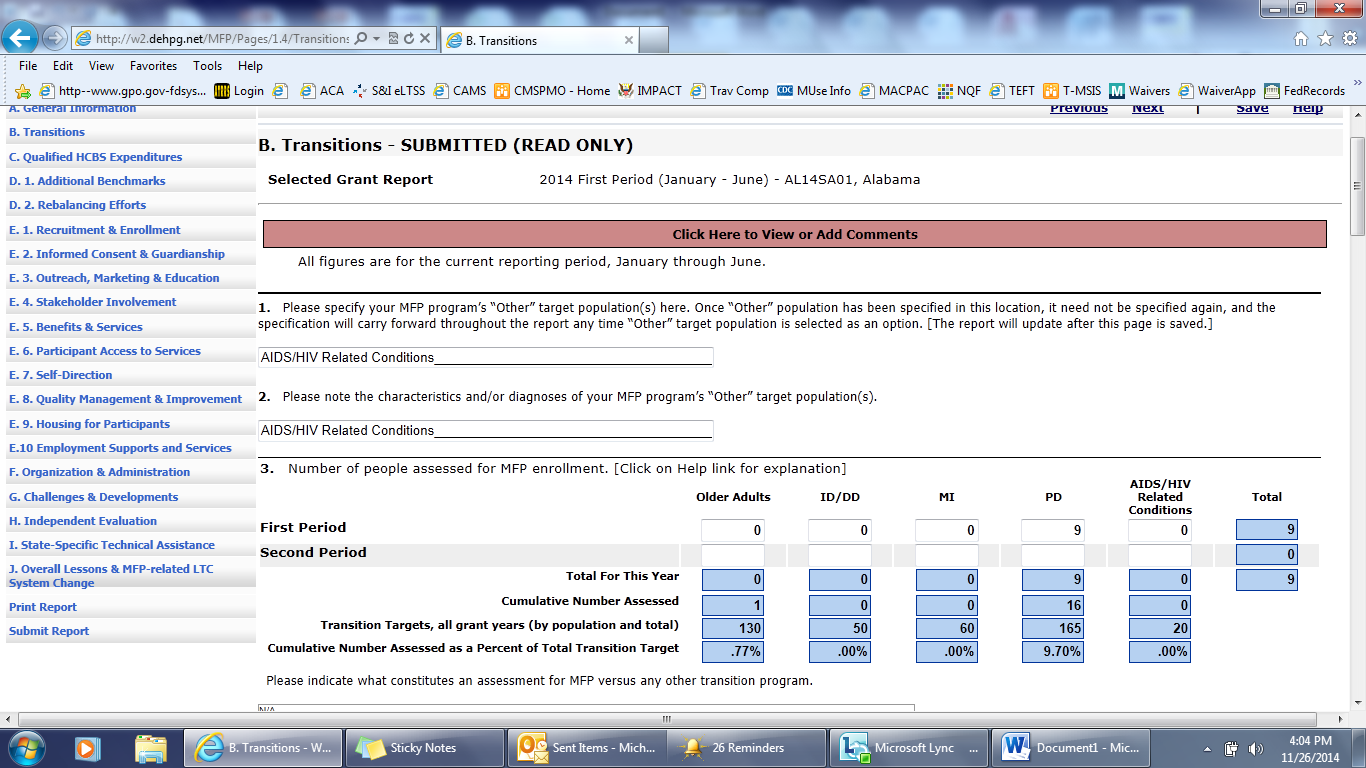Open the ACA favorite
This screenshot has width=1366, height=768.
tap(321, 91)
